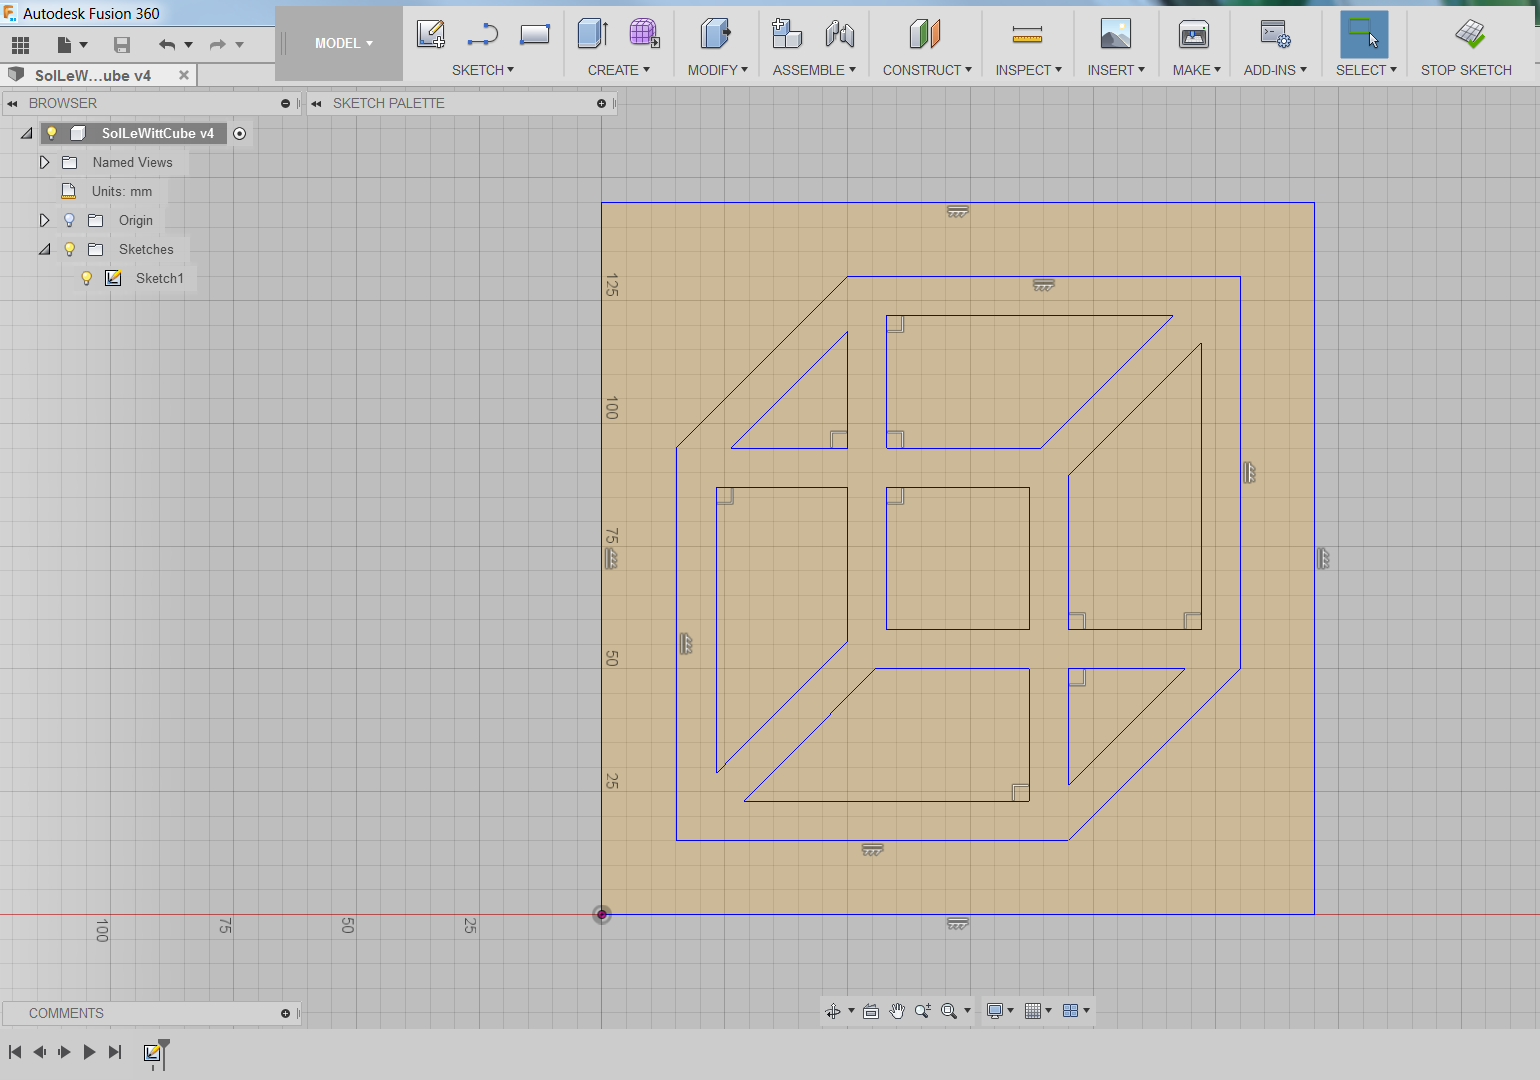Click the Insert image icon
Image resolution: width=1540 pixels, height=1080 pixels.
click(1116, 34)
